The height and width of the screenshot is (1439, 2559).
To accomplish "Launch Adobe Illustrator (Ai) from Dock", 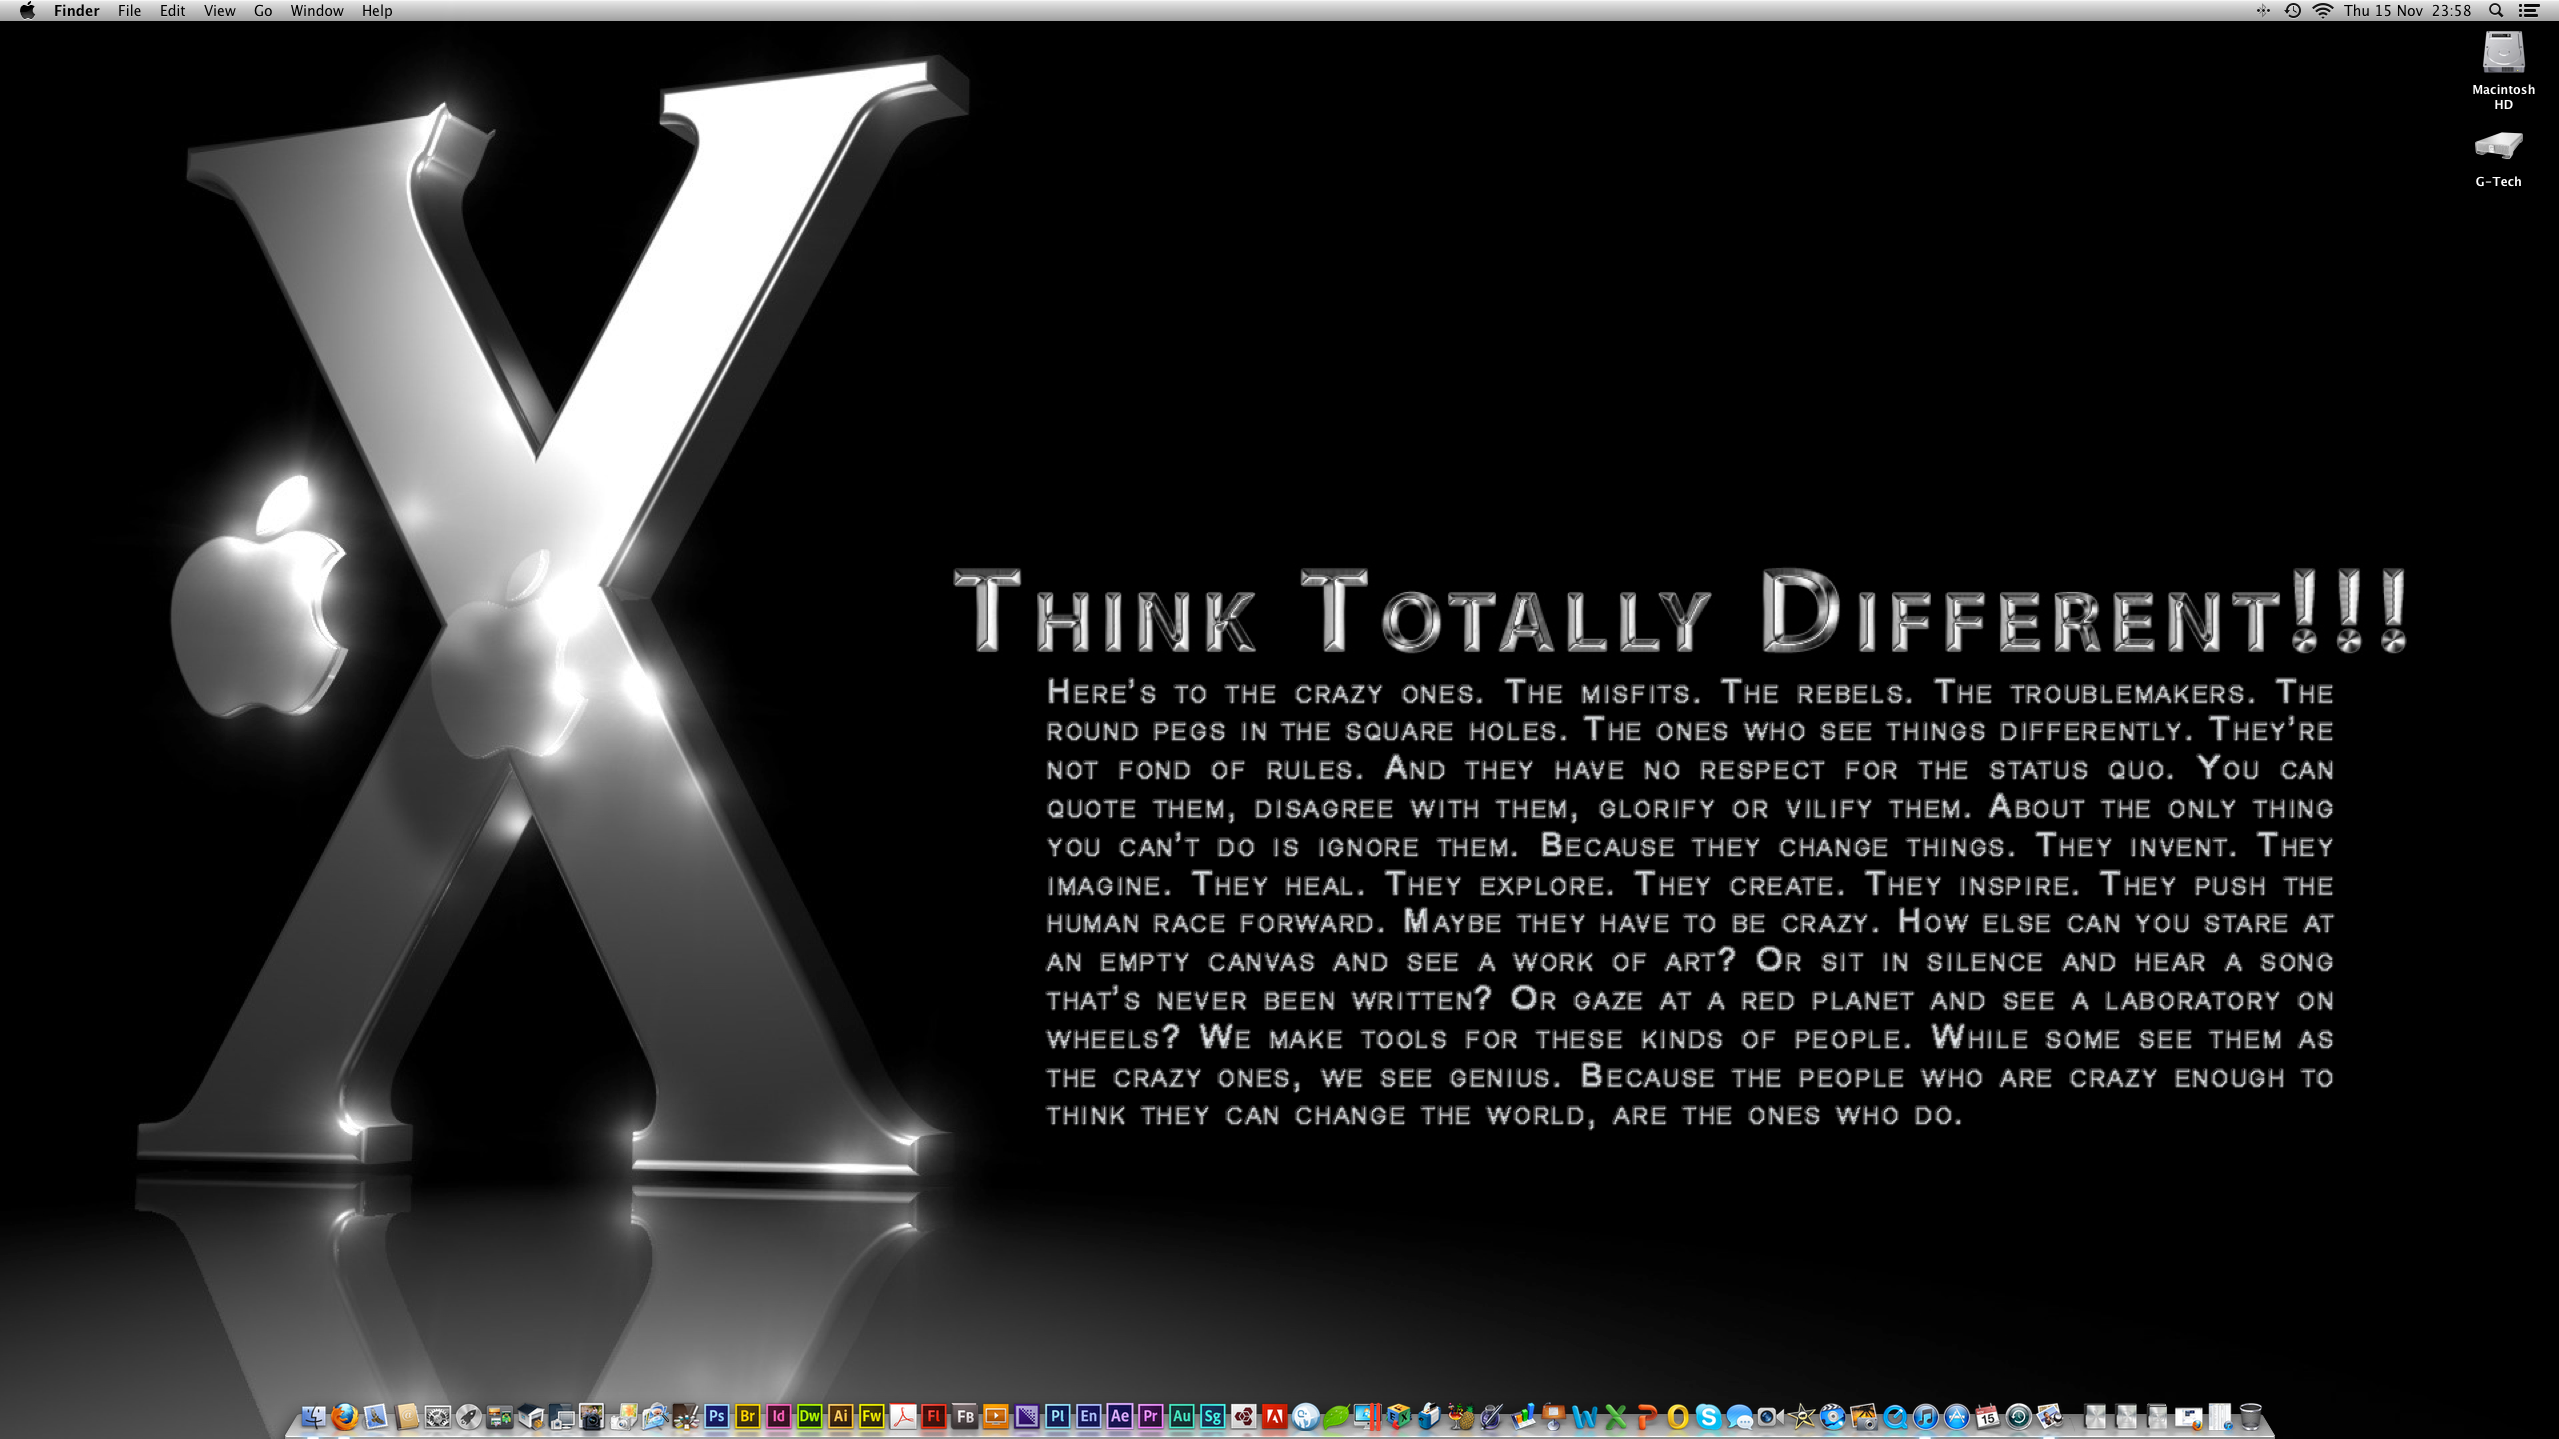I will (x=840, y=1416).
